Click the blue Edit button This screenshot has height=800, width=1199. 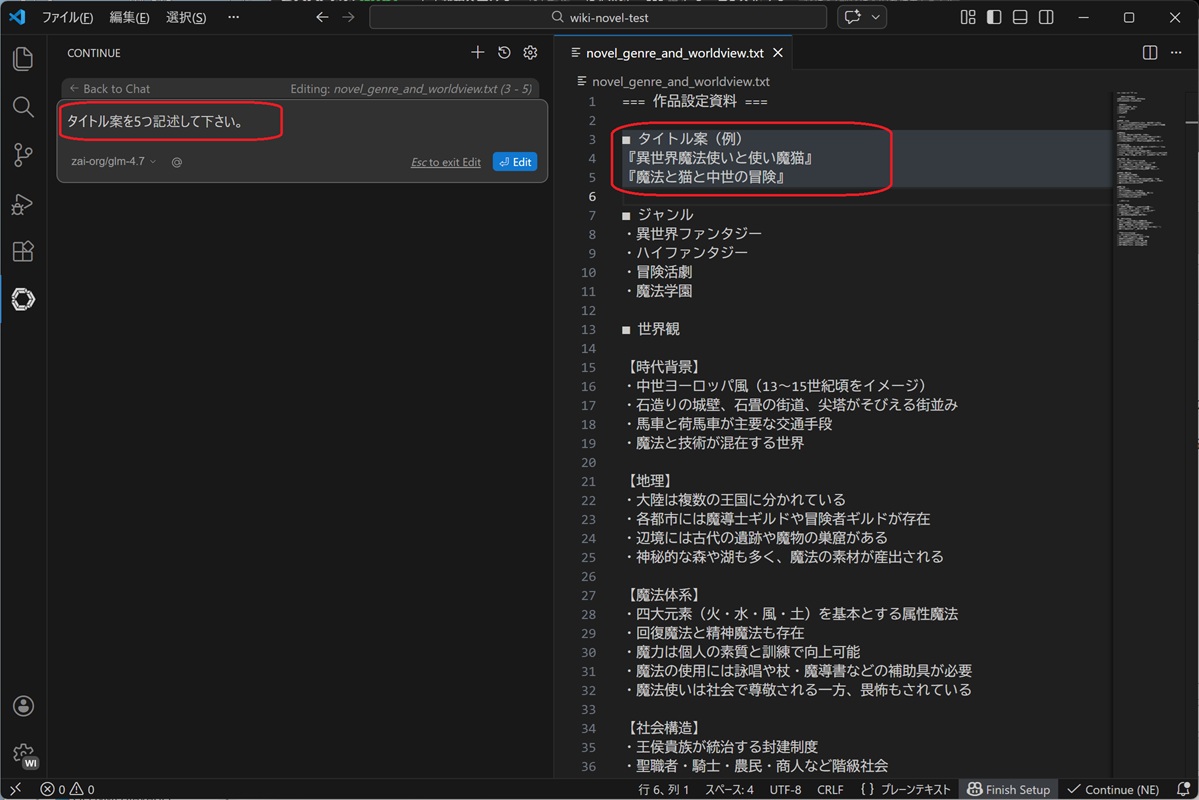pyautogui.click(x=514, y=162)
